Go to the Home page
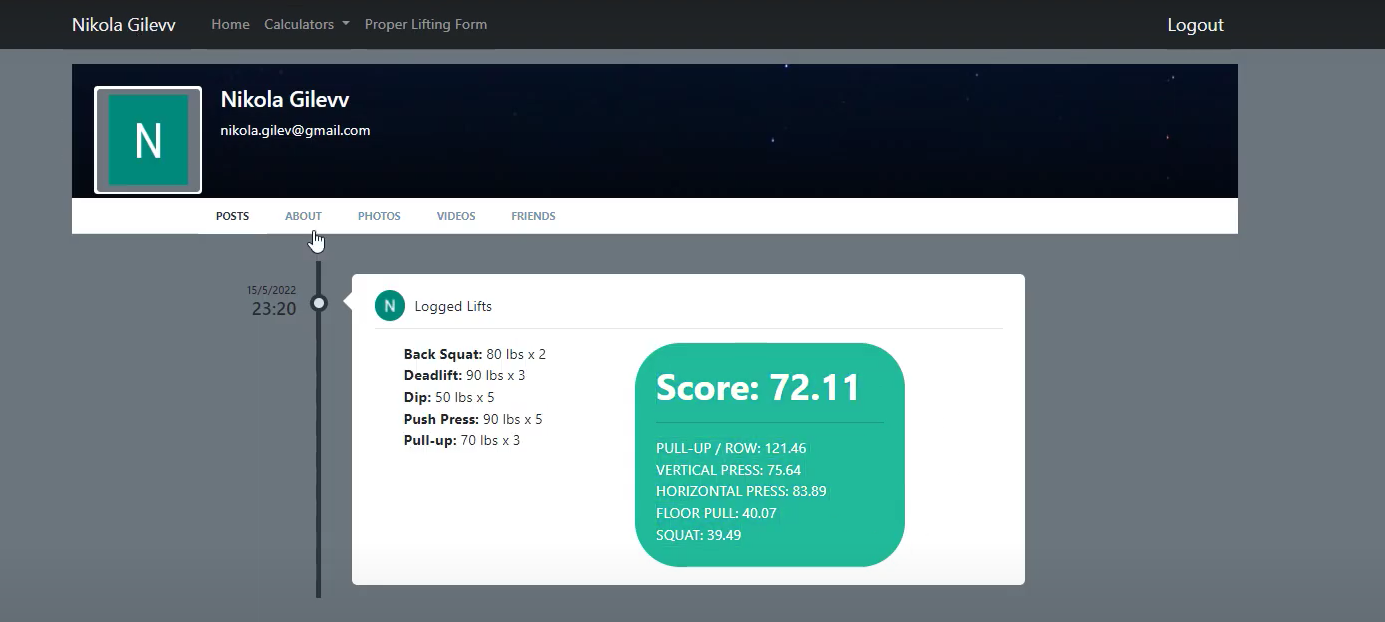1385x622 pixels. pyautogui.click(x=230, y=24)
